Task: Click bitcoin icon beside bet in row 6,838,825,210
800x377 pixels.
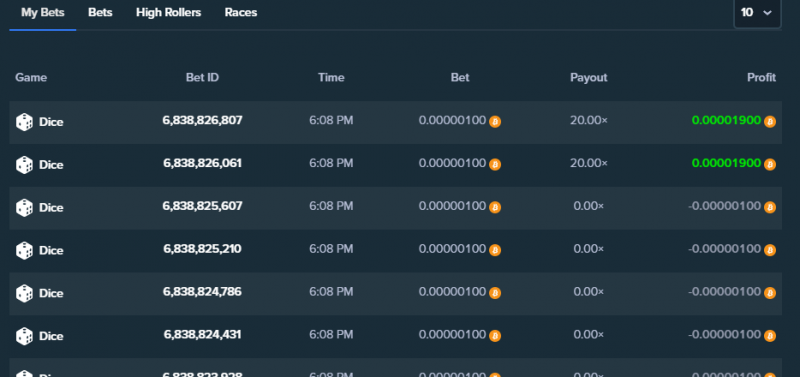Action: [x=495, y=250]
